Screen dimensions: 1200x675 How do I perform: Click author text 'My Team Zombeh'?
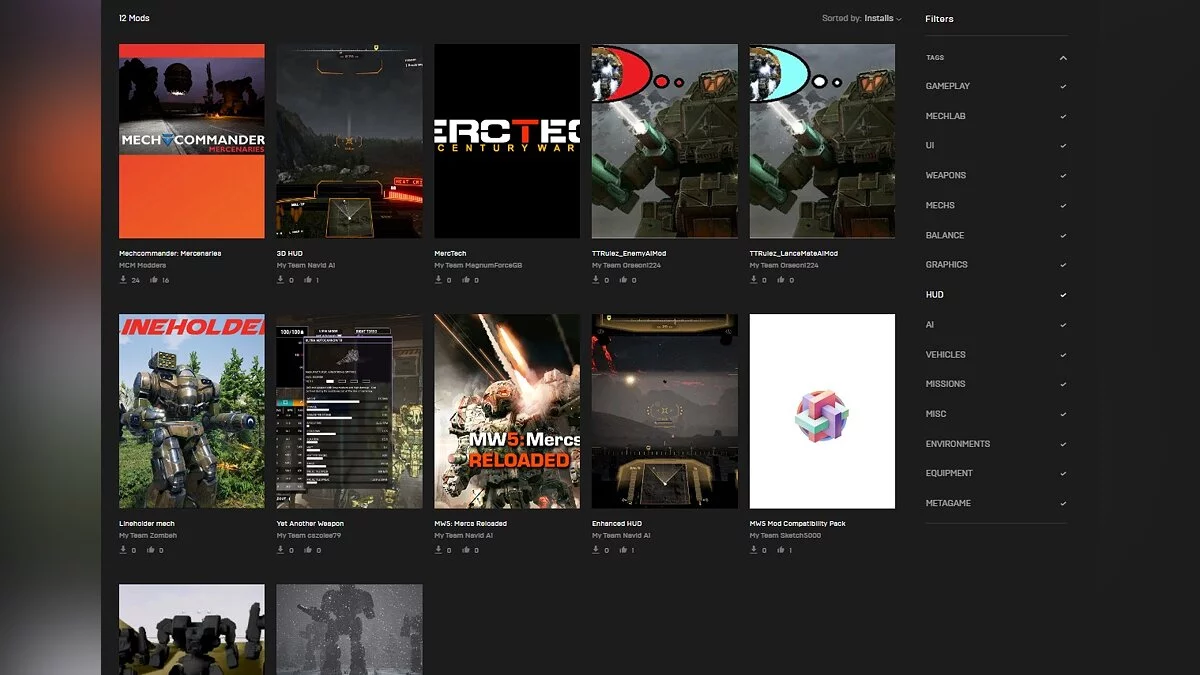148,536
